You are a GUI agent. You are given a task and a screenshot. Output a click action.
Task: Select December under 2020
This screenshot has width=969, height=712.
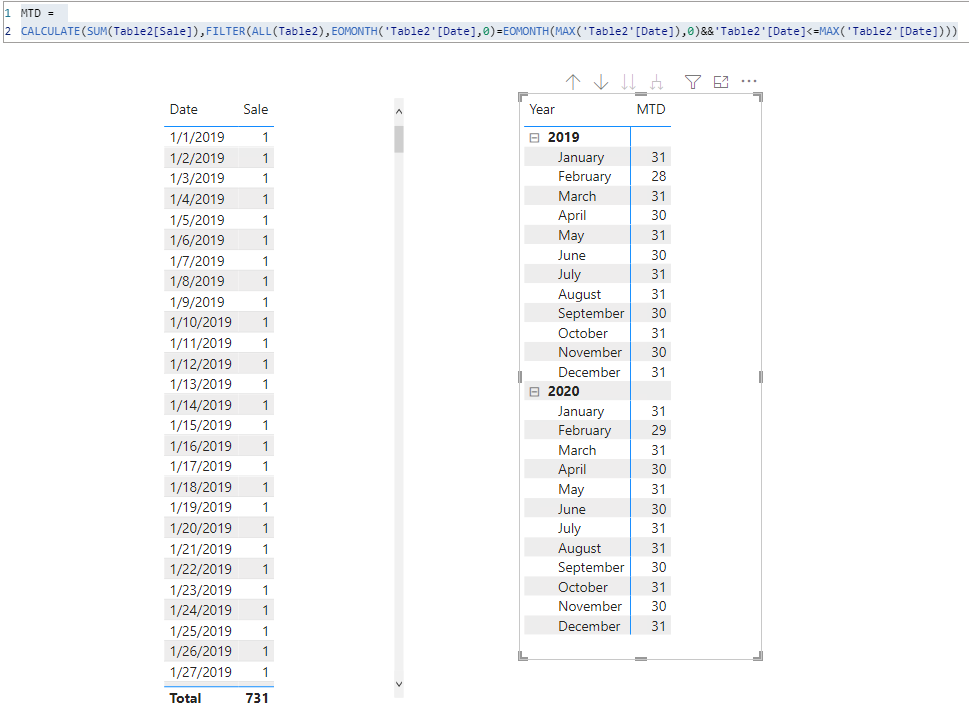tap(589, 626)
